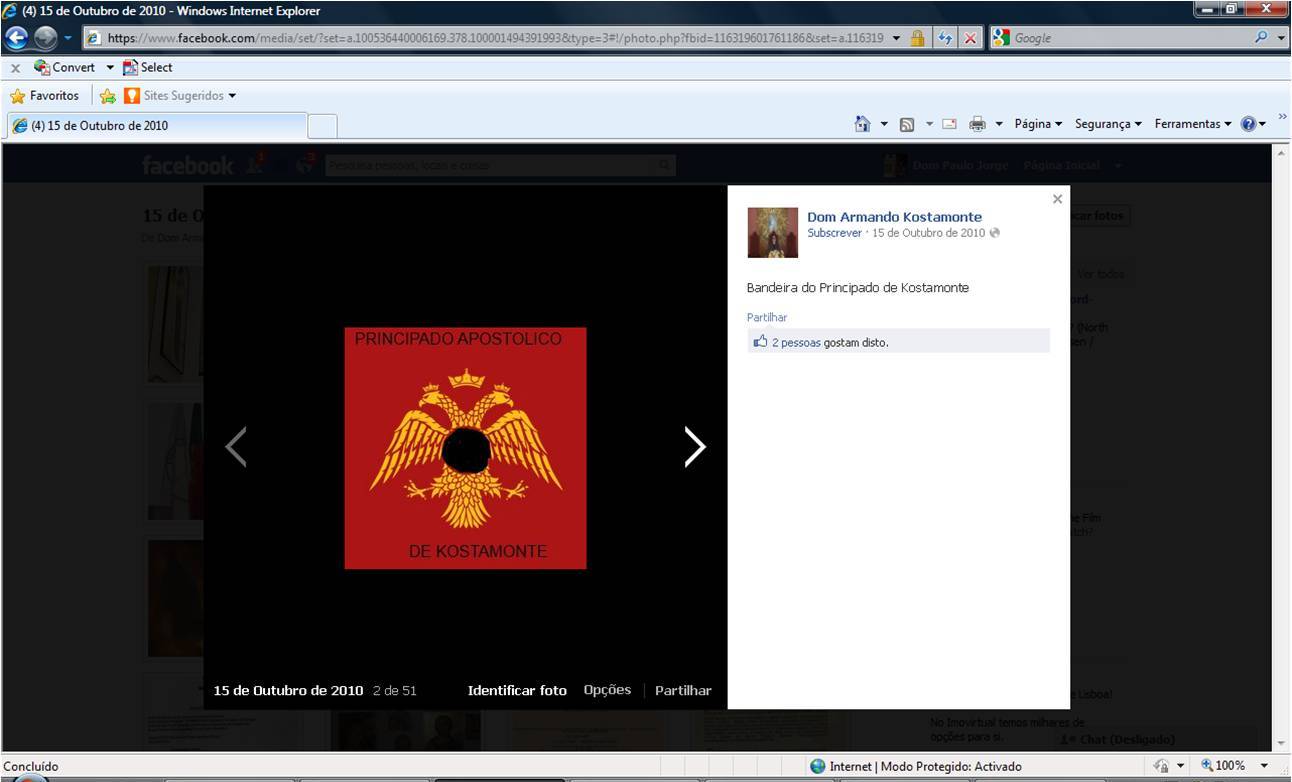
Task: Open the Ferramentas dropdown
Action: (1193, 124)
